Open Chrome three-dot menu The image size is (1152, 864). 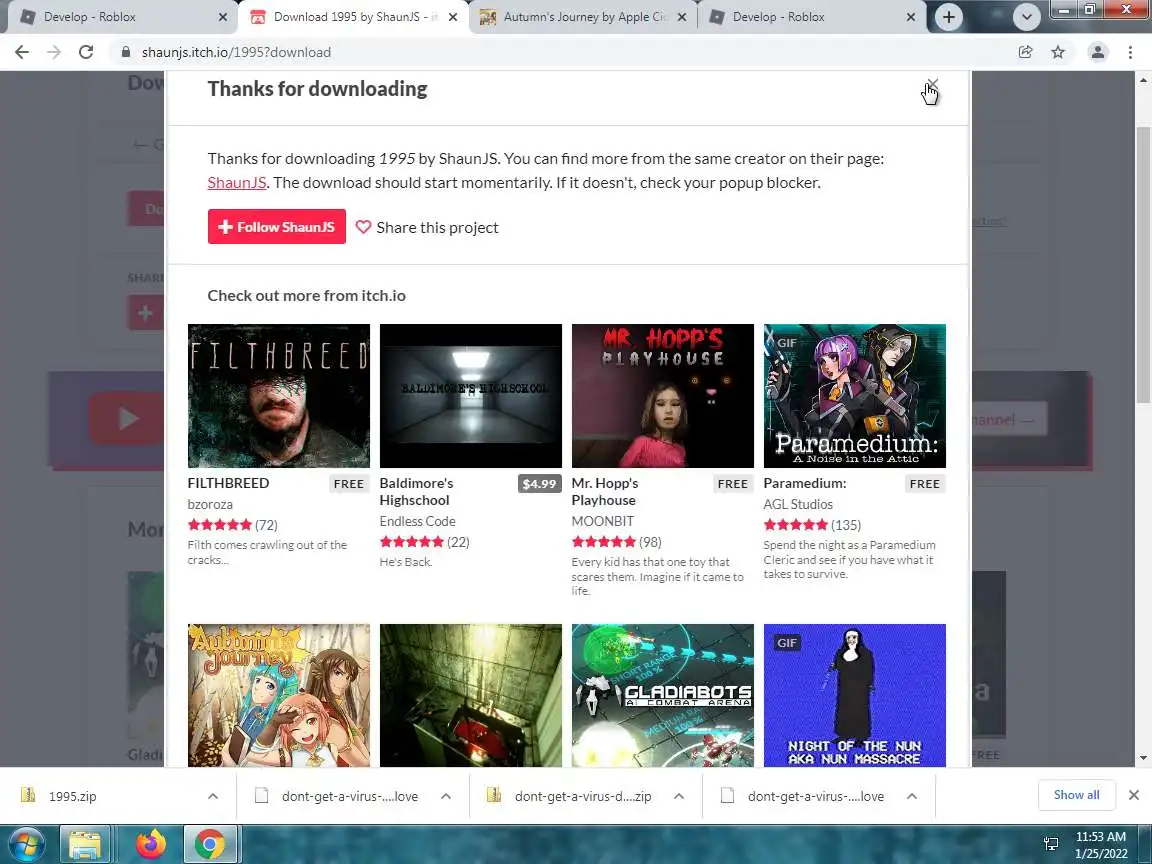pos(1130,52)
